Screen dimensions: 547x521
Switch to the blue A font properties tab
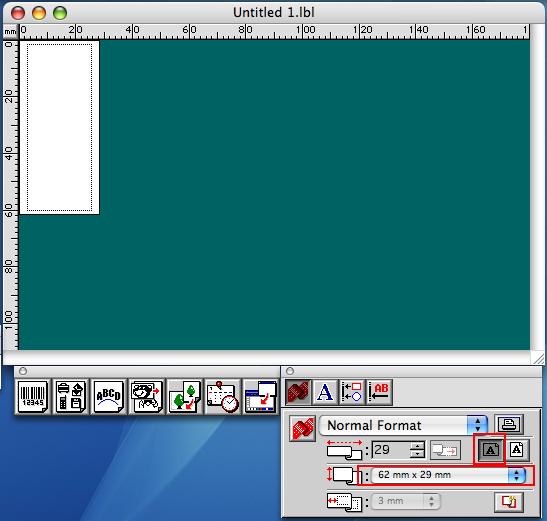pos(325,392)
